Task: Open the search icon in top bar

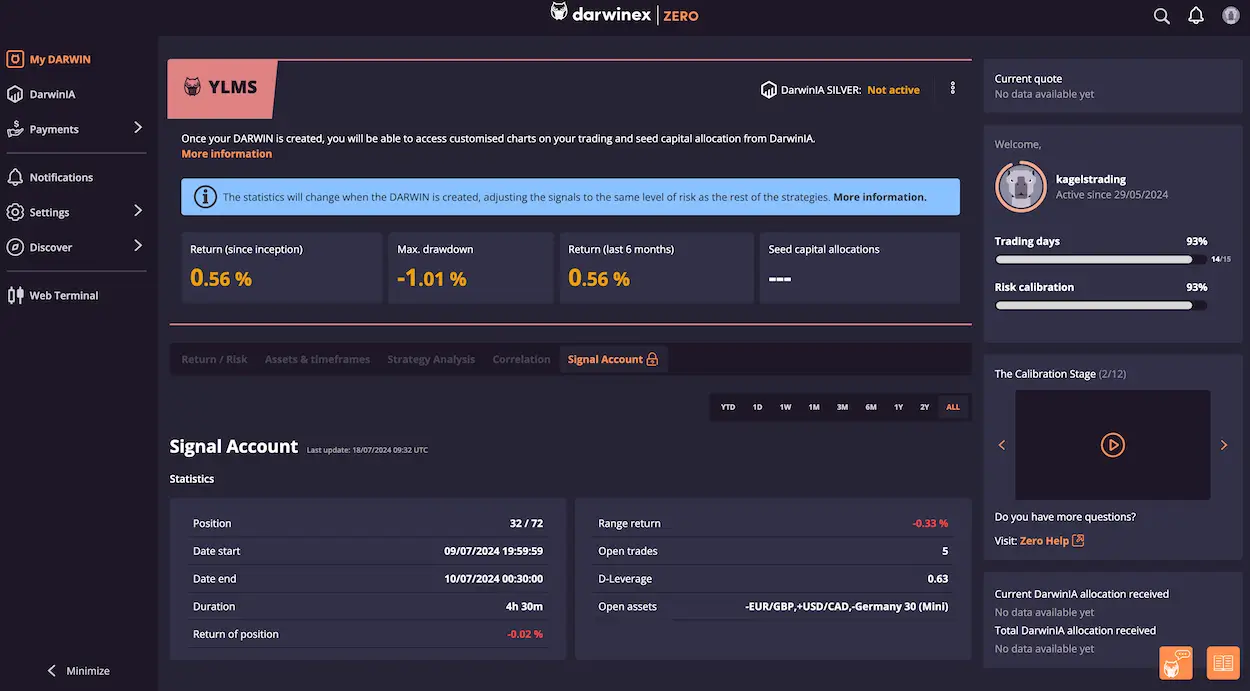Action: 1161,16
